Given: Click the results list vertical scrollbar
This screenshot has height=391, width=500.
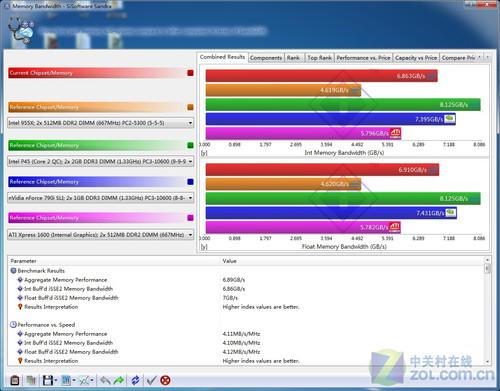Looking at the screenshot, I should (487, 311).
